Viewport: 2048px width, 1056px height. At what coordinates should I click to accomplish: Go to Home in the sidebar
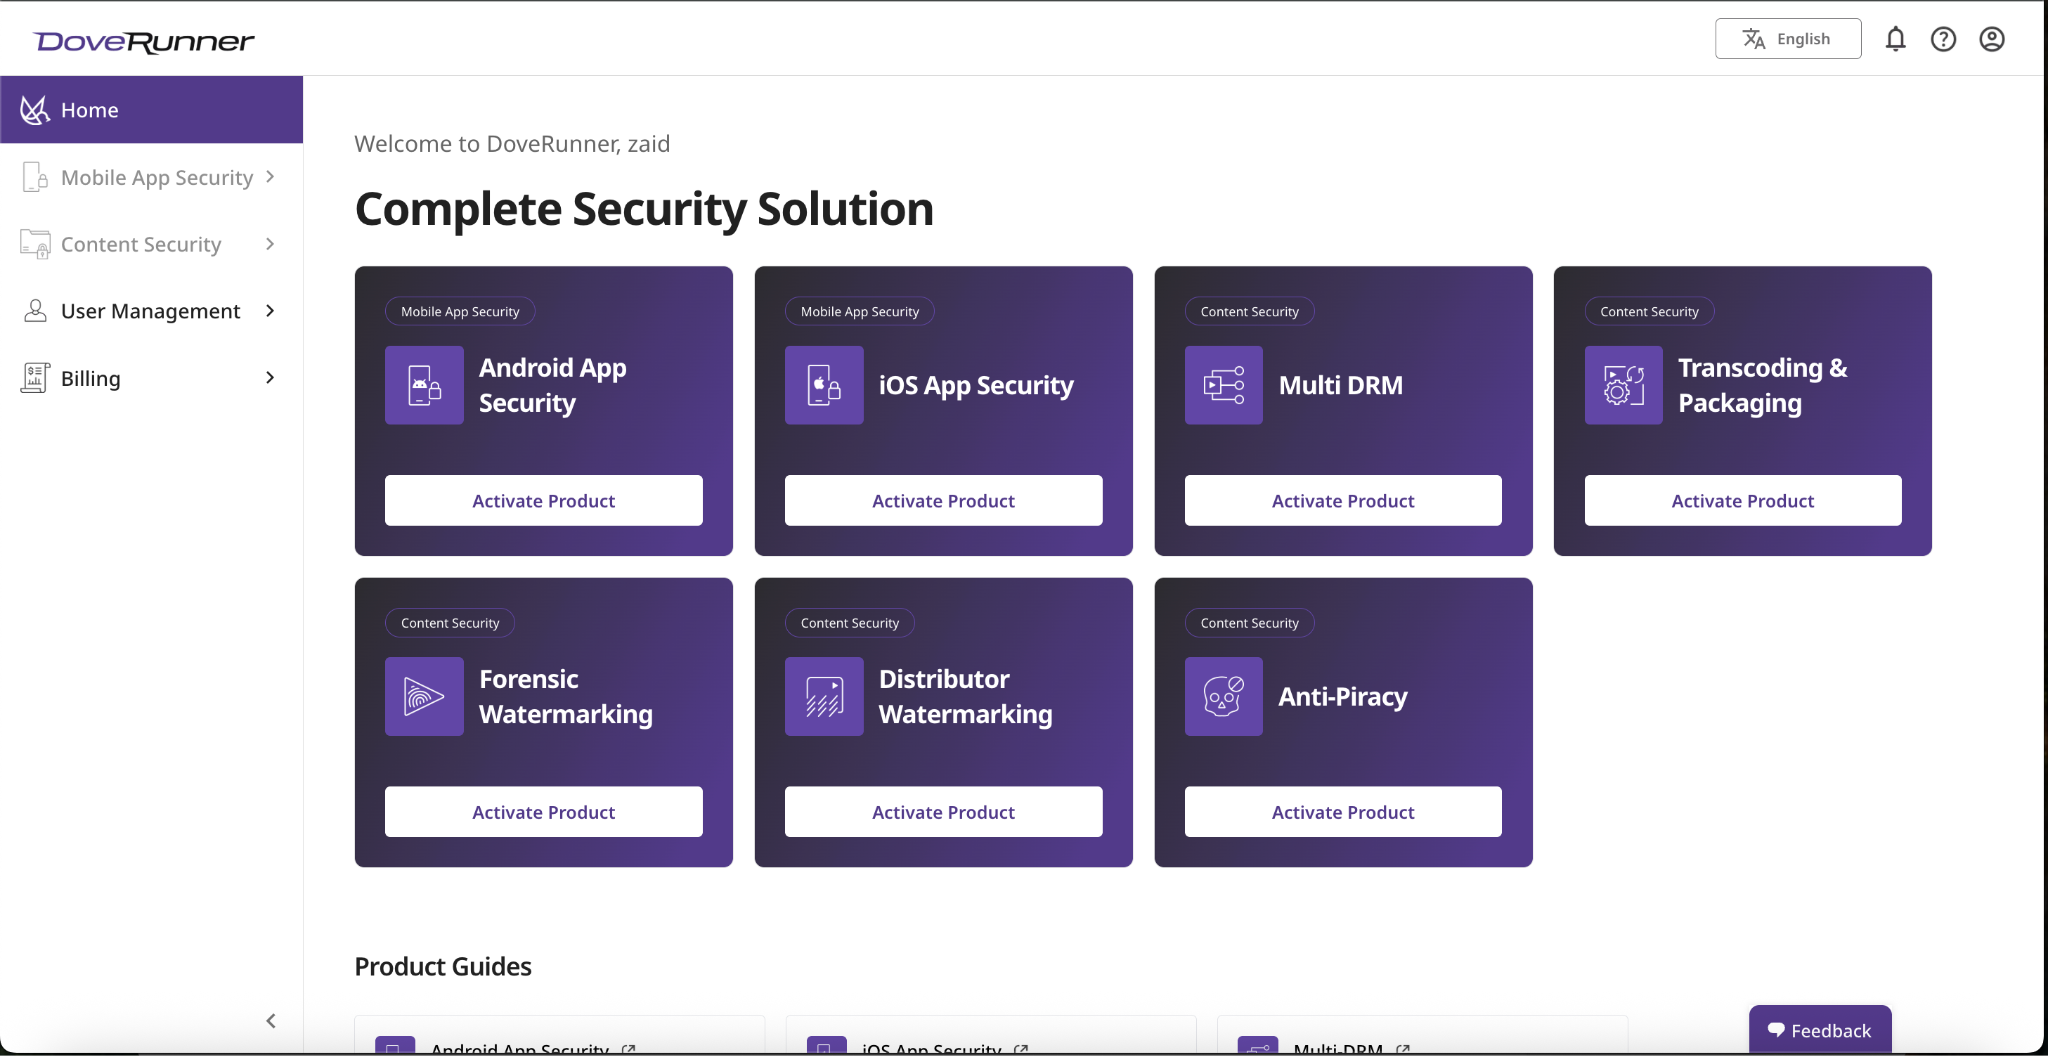151,110
